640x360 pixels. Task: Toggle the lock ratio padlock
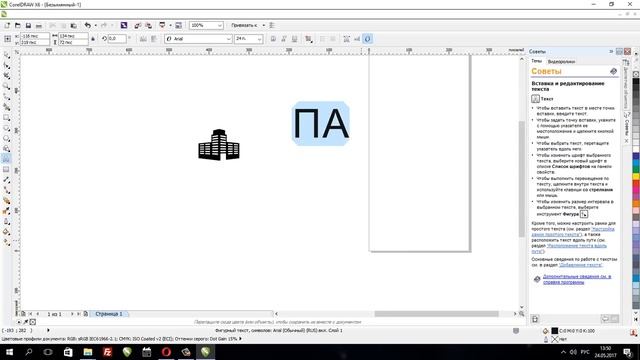[93, 39]
